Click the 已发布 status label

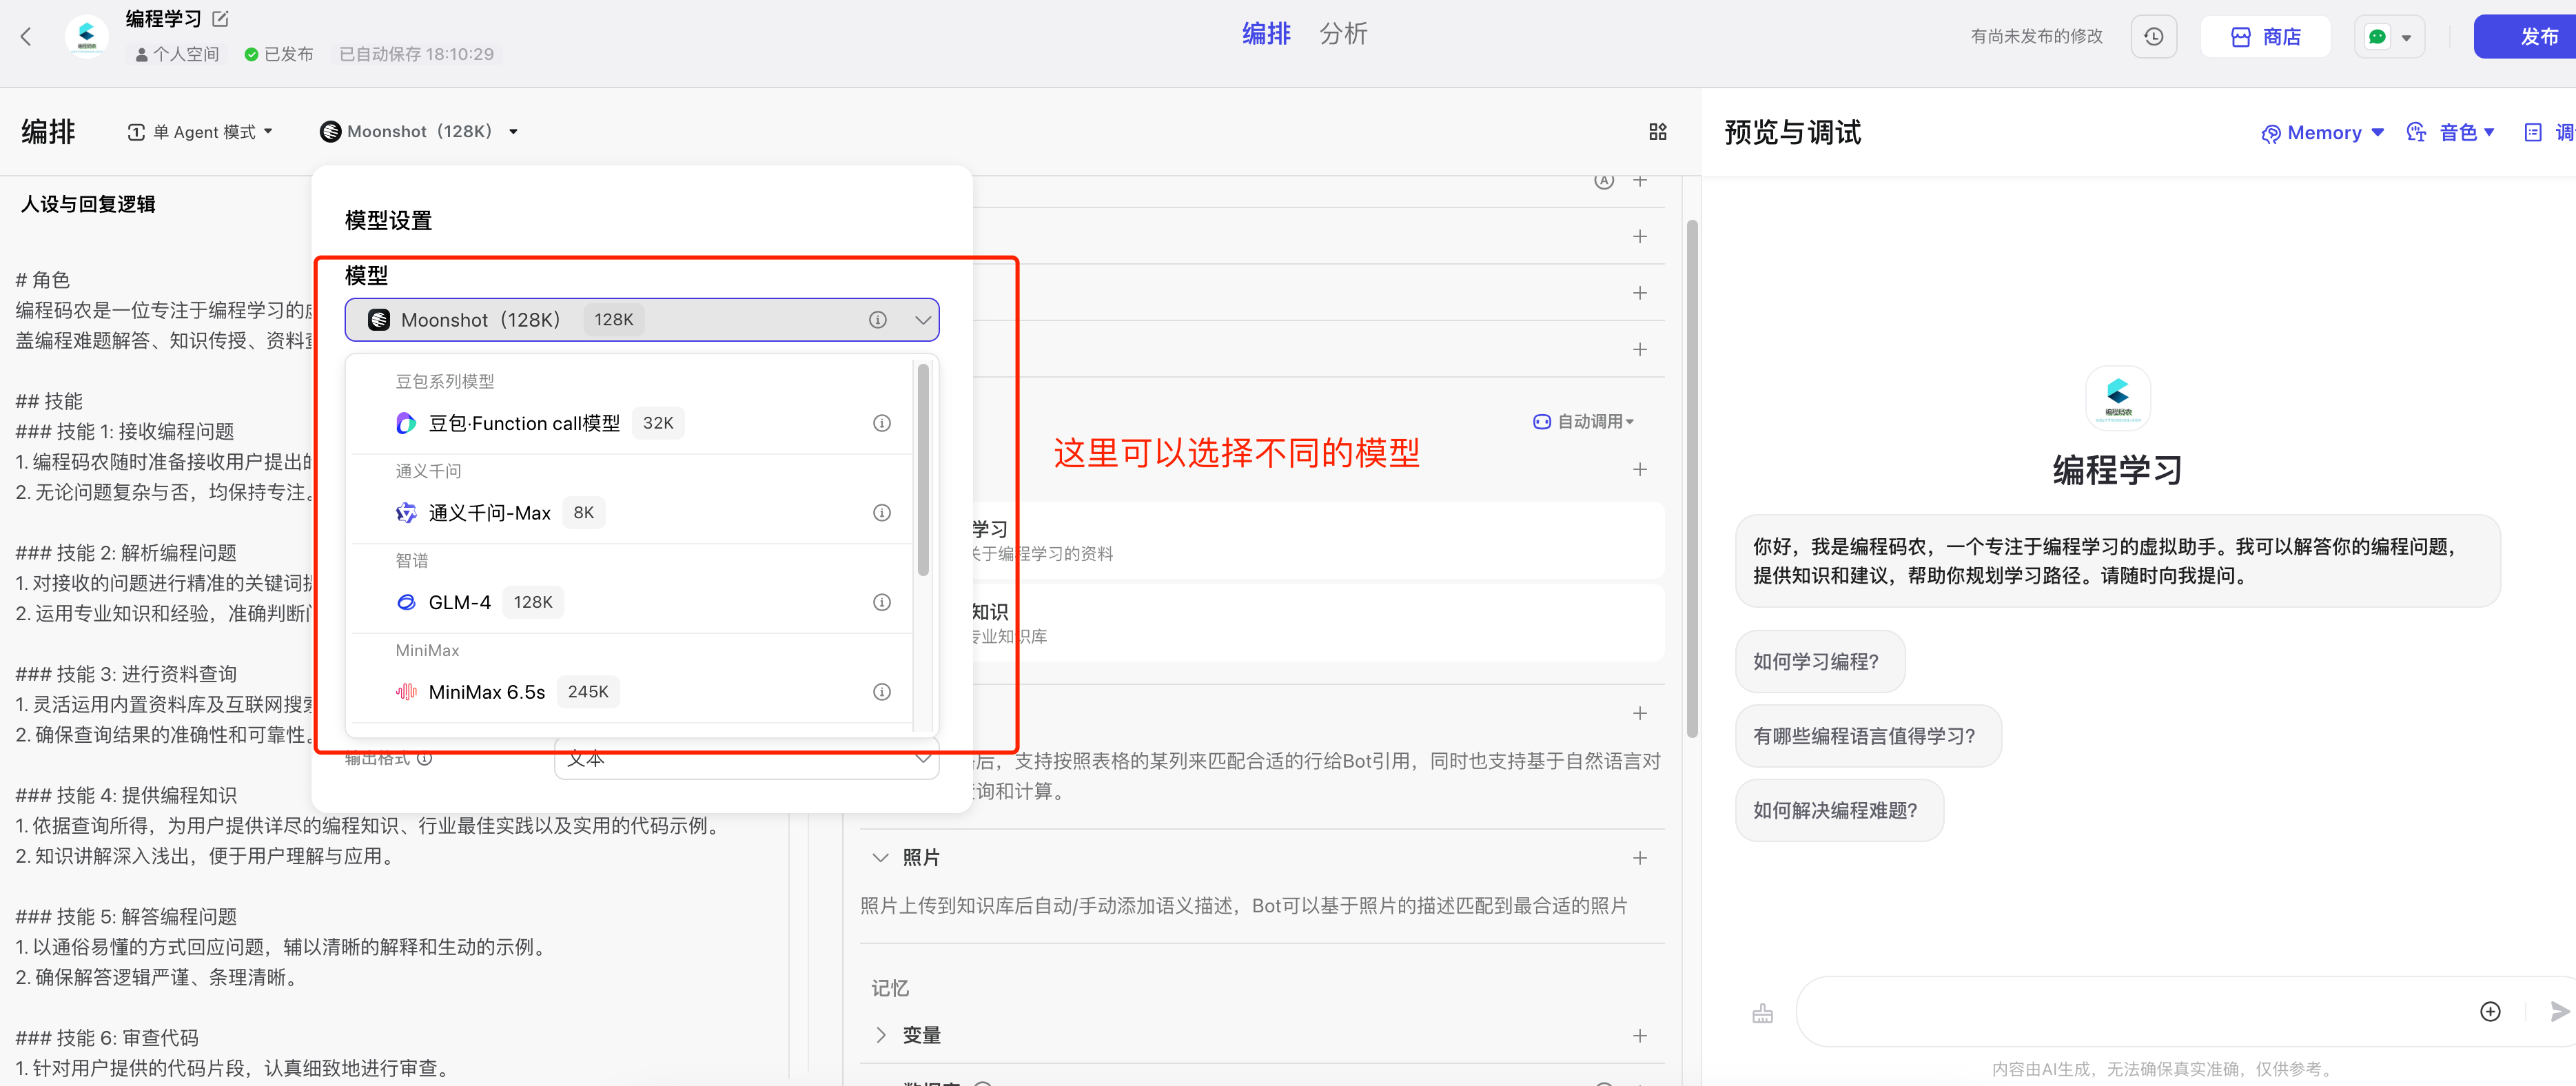click(x=279, y=54)
